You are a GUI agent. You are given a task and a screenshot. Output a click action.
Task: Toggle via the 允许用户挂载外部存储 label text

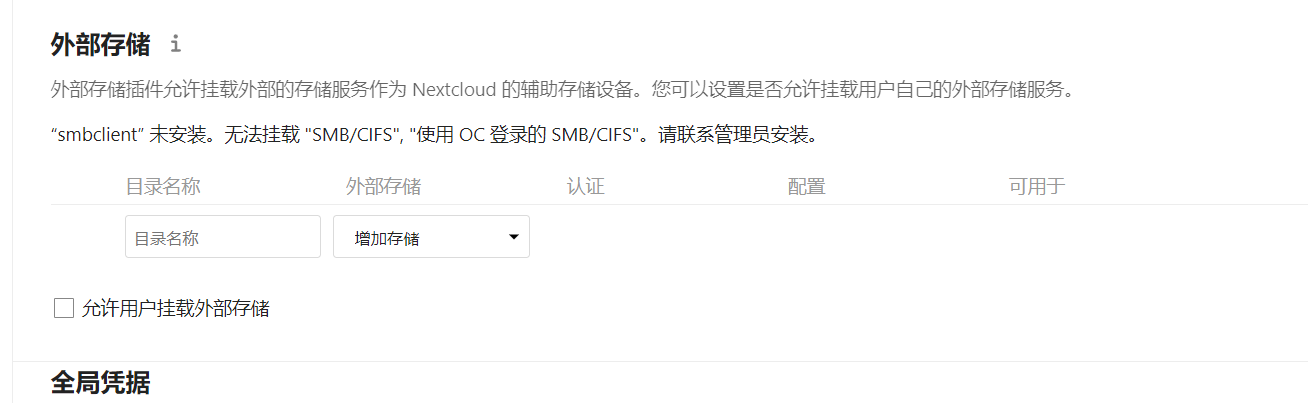[176, 308]
